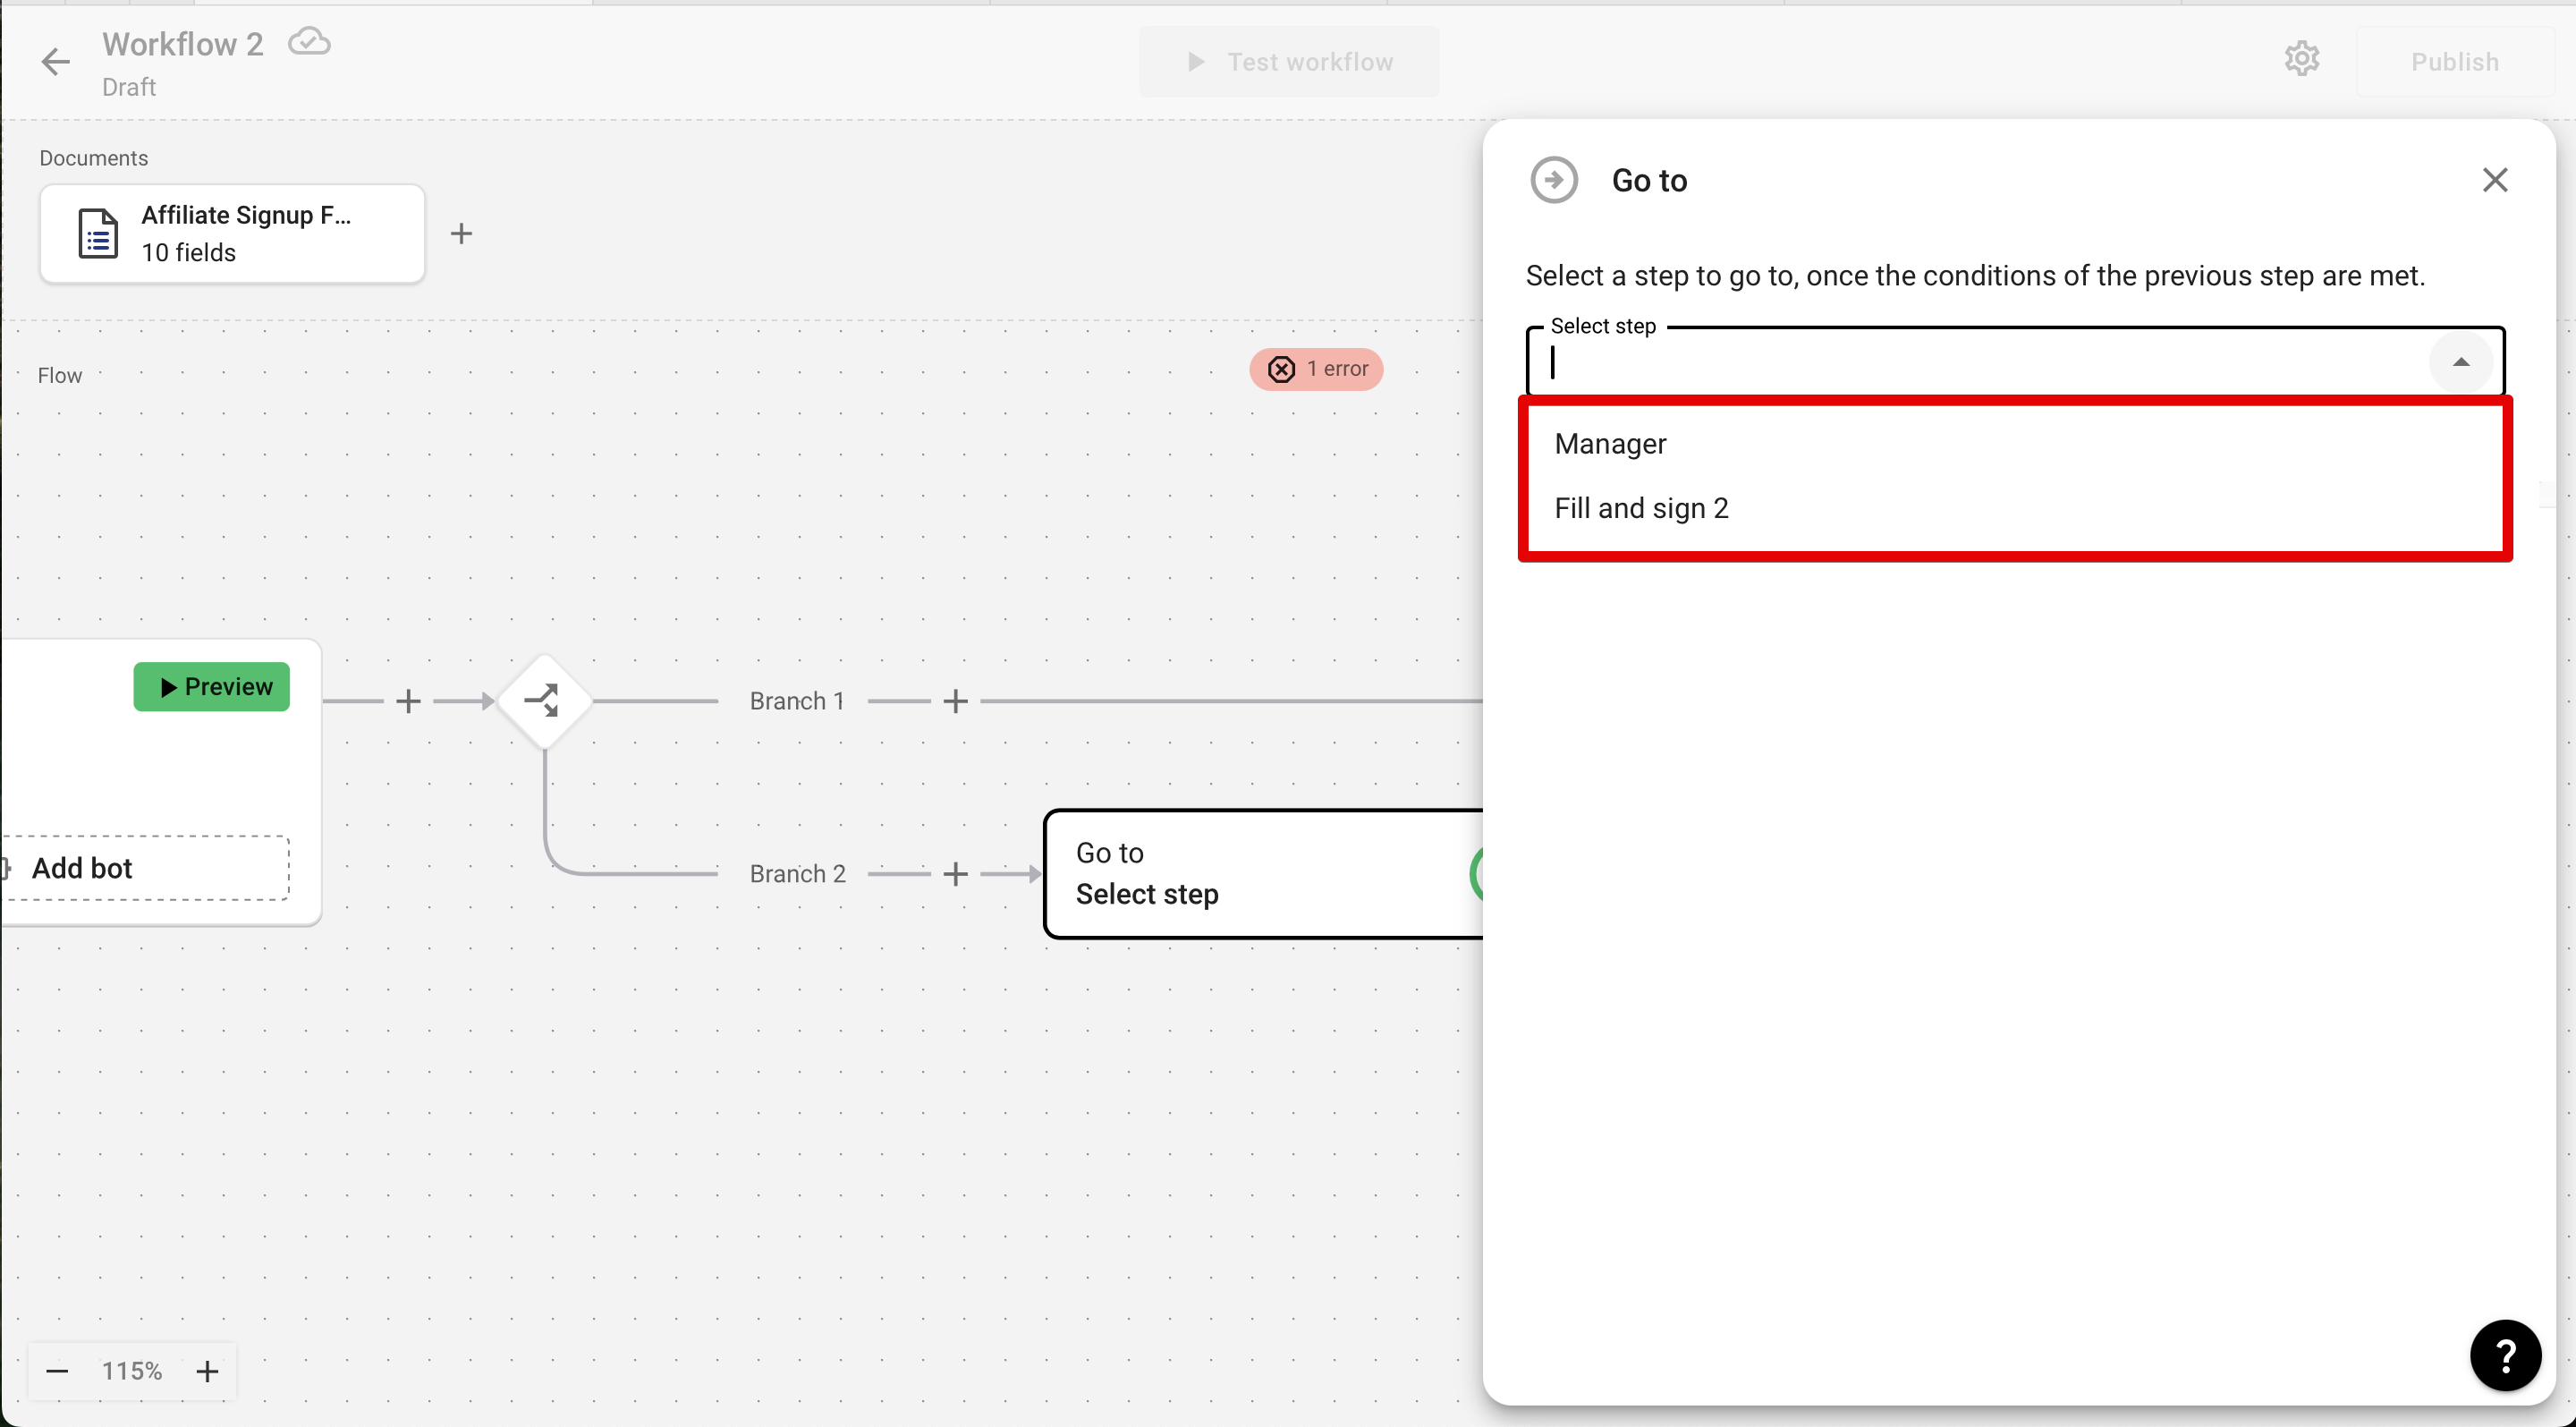Click the cloud saved status icon
Screen dimensions: 2576x1427
pyautogui.click(x=309, y=43)
